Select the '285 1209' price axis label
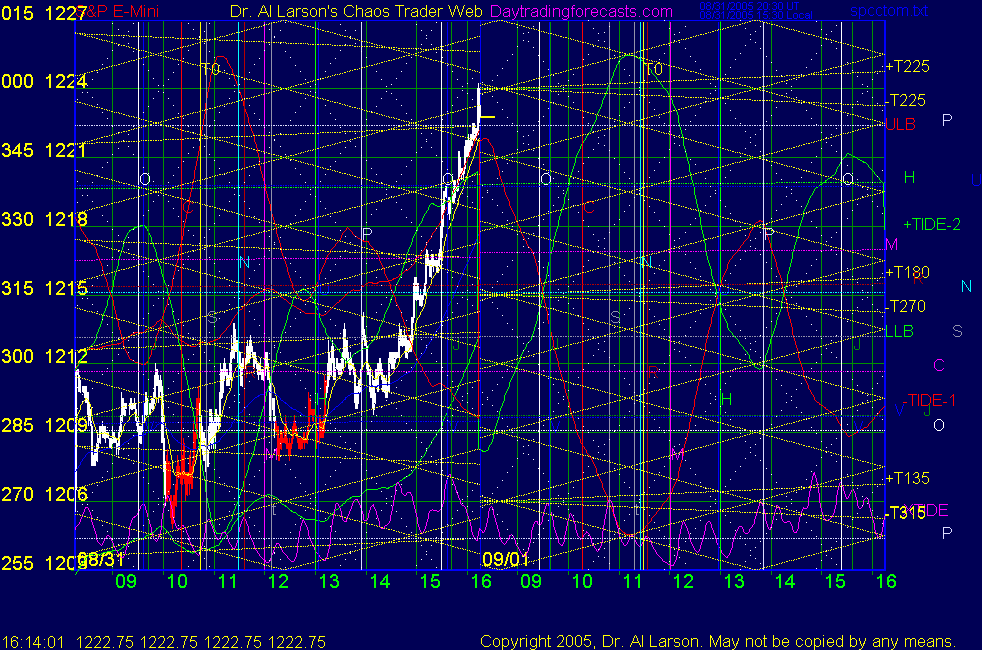Viewport: 982px width, 650px height. (x=44, y=425)
